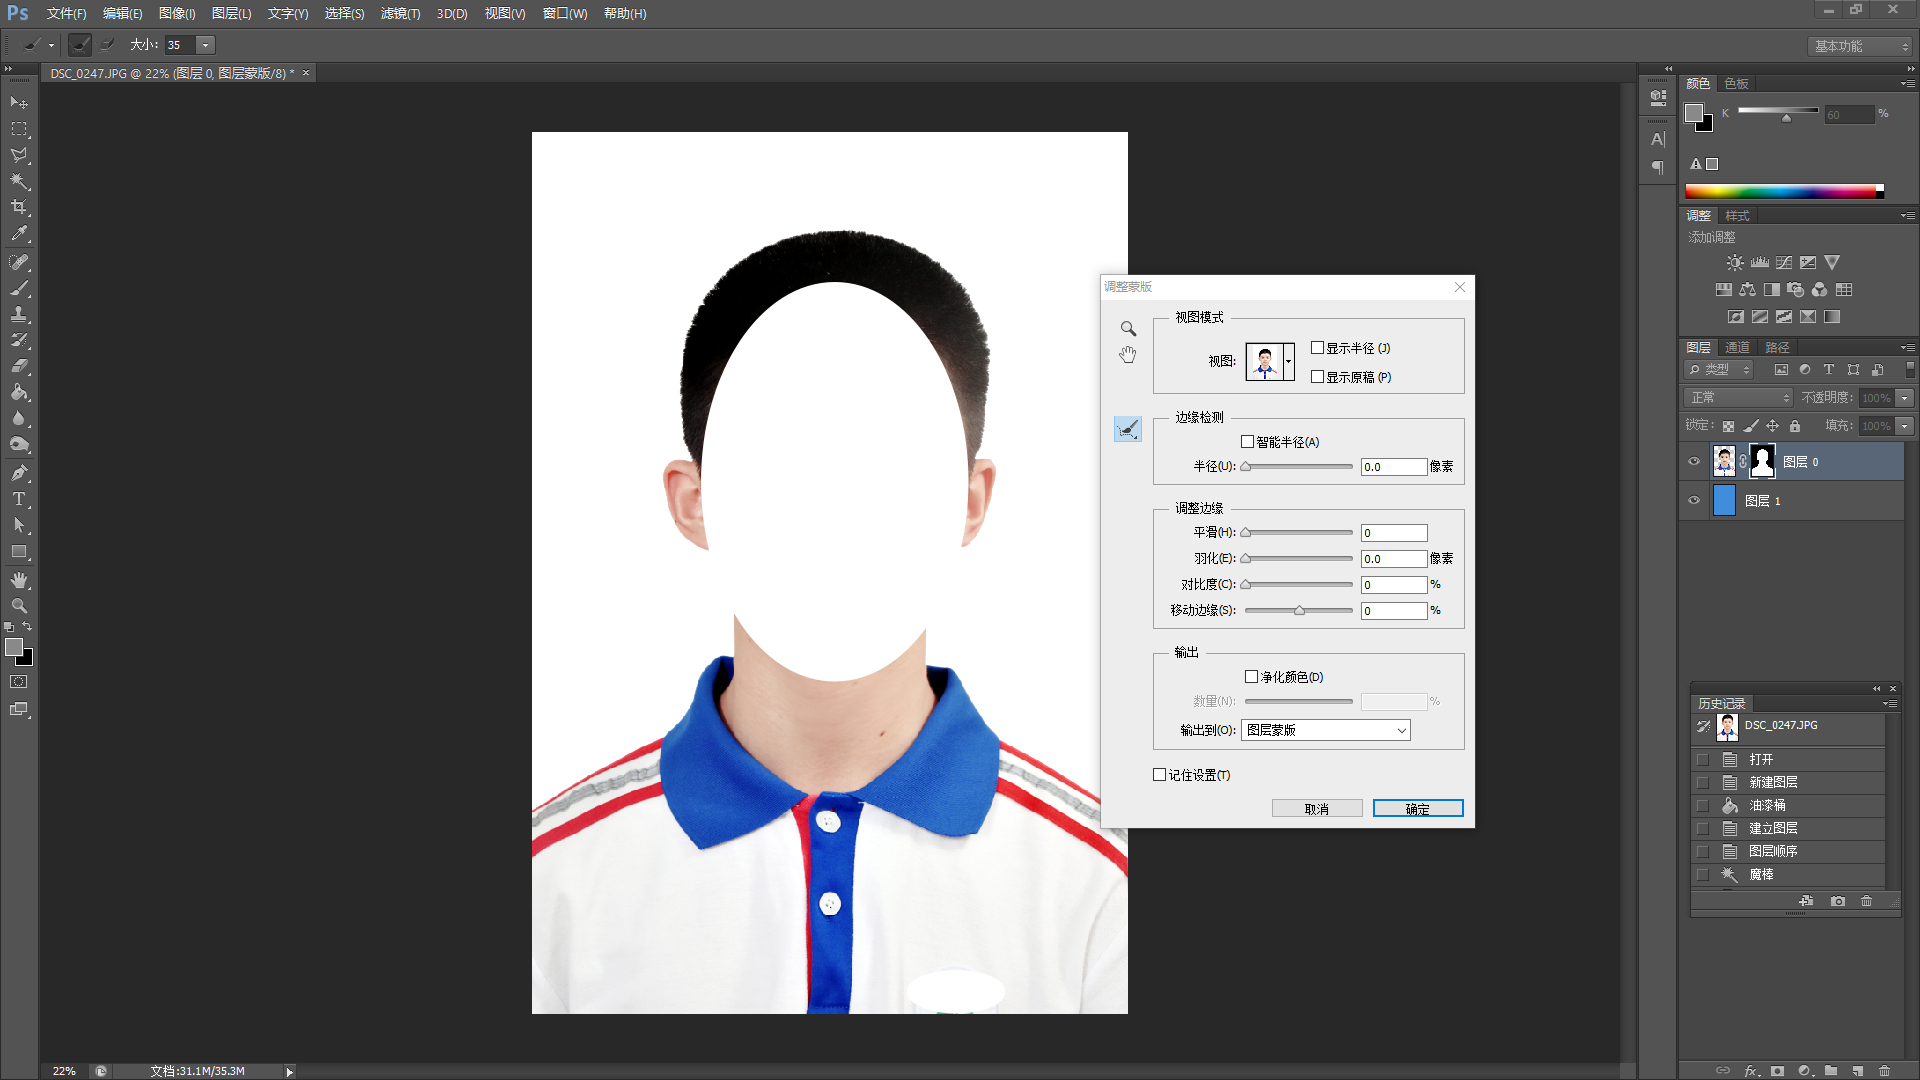The height and width of the screenshot is (1080, 1920).
Task: Open 滤镜(T) menu
Action: (x=400, y=14)
